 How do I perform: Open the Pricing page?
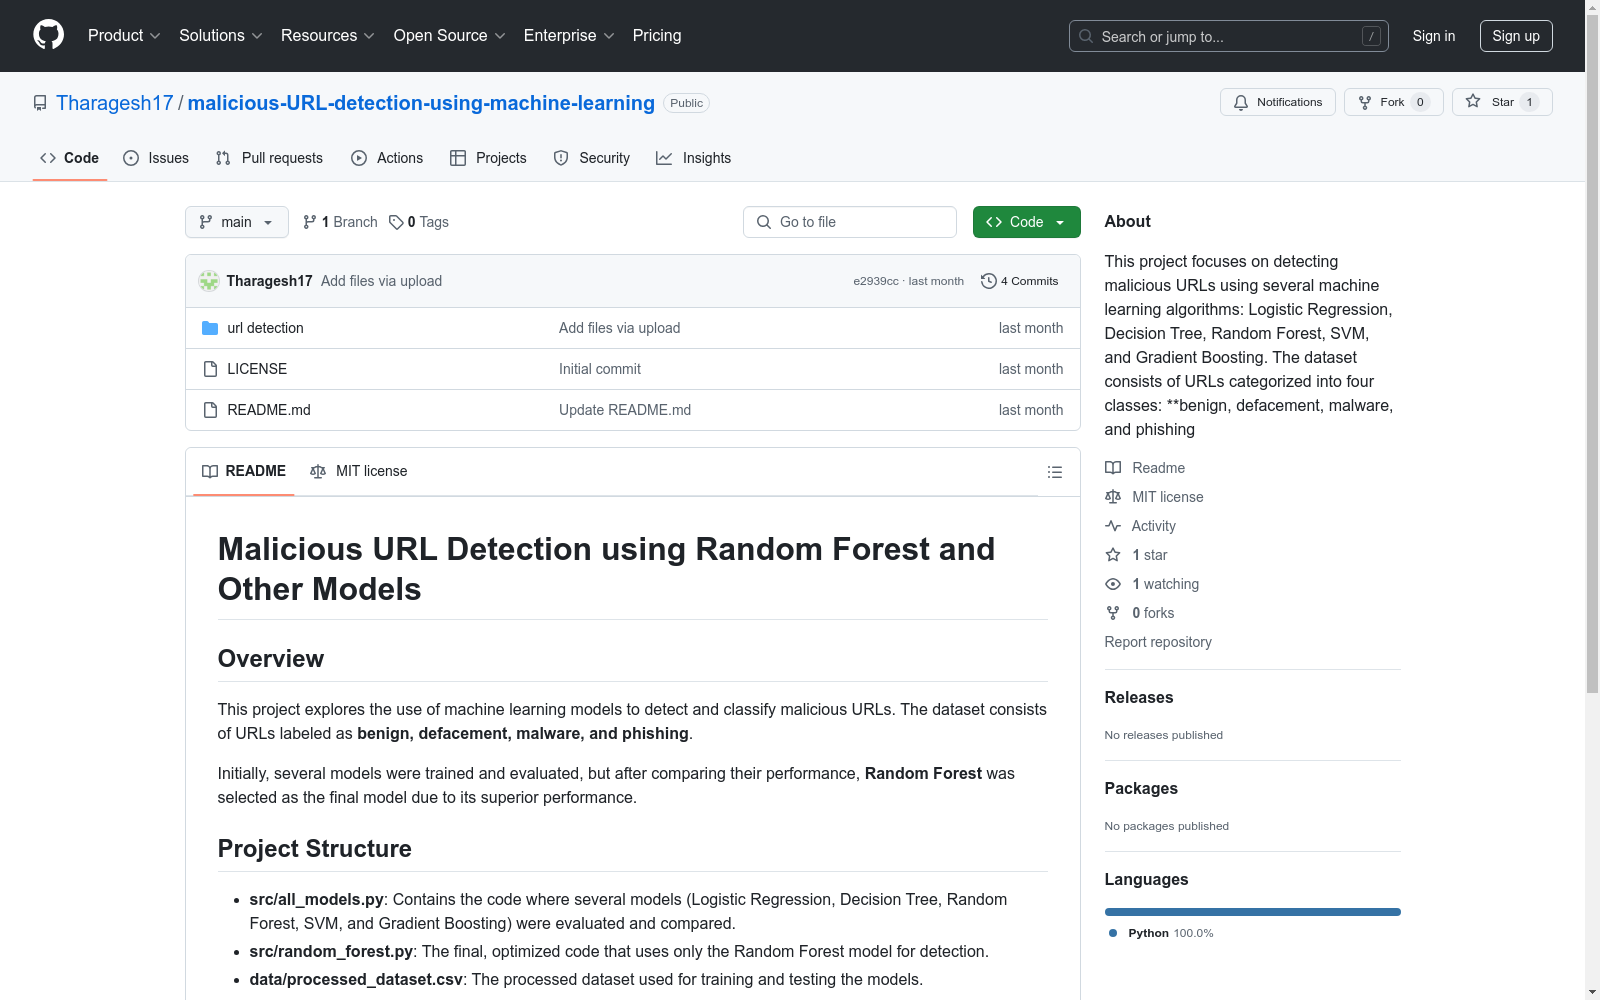pyautogui.click(x=657, y=35)
